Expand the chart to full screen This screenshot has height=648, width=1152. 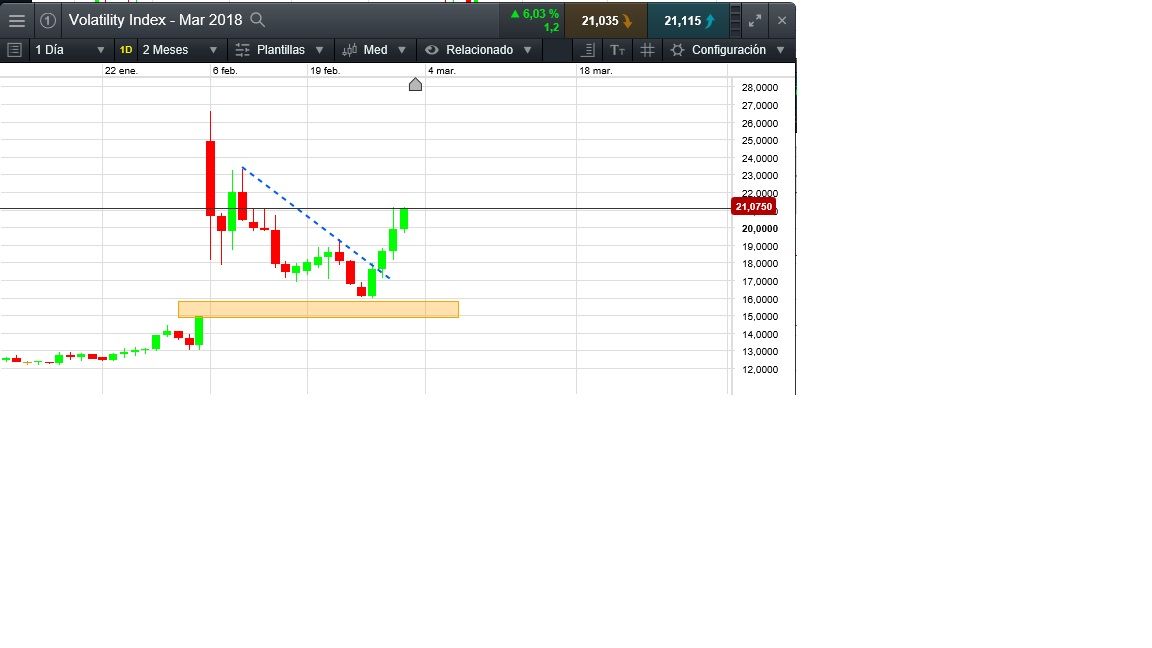click(x=755, y=20)
